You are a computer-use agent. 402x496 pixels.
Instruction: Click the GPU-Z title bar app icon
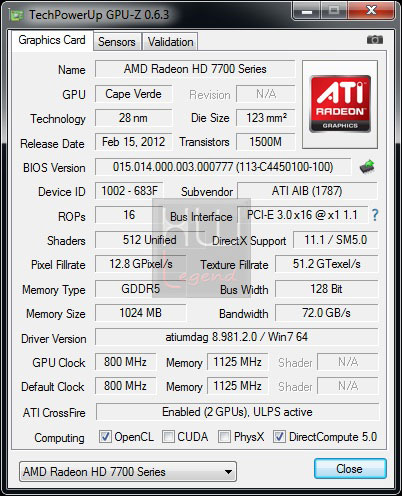17,15
